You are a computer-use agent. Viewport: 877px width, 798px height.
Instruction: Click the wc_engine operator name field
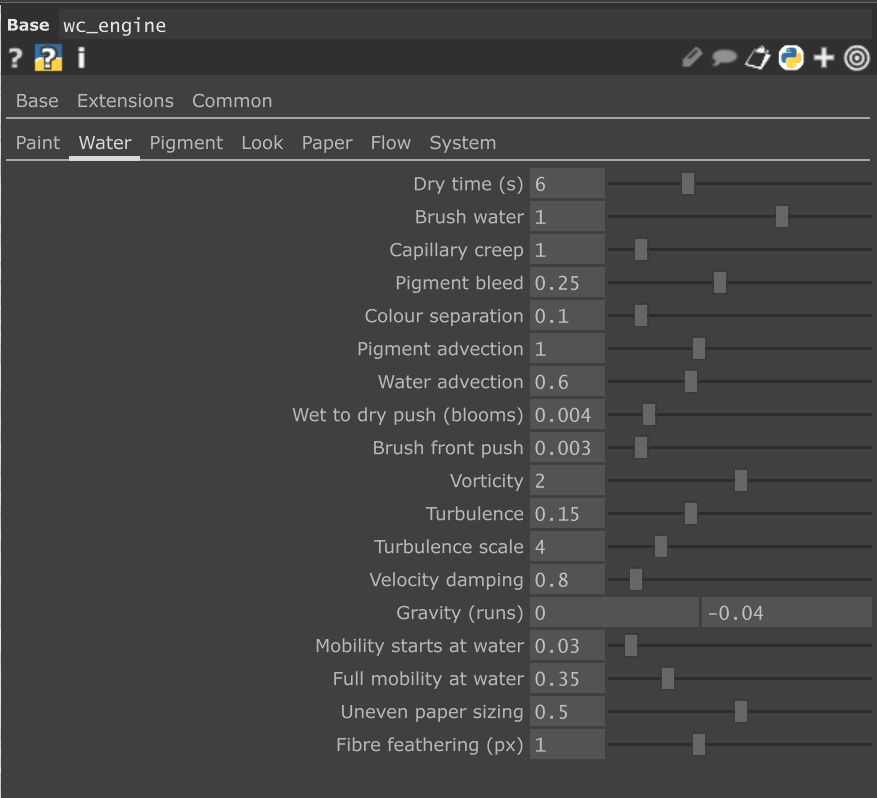464,25
